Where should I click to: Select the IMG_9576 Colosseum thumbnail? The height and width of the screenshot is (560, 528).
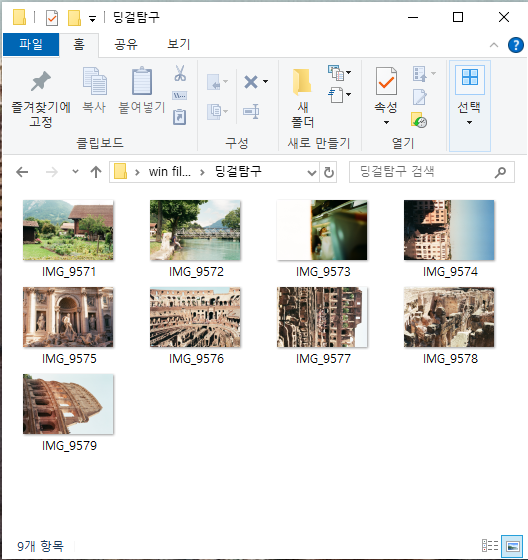tap(195, 317)
